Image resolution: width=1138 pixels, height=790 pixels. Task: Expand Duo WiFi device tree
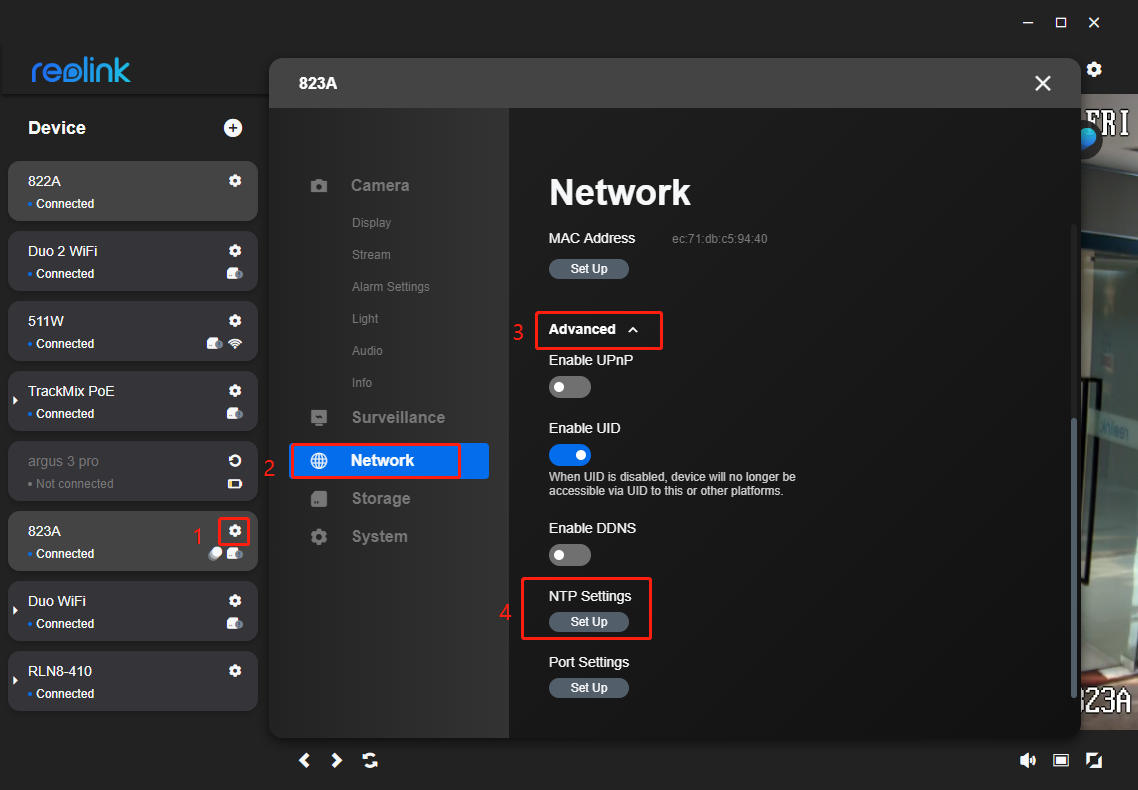15,611
